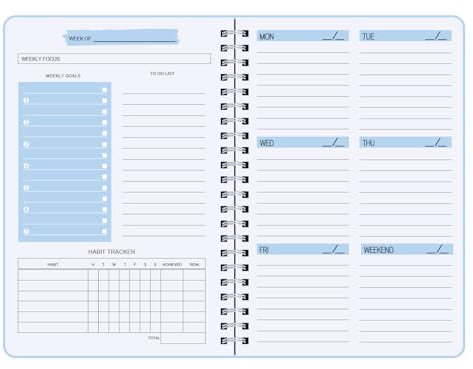
Task: Click the first numbered goal circle
Action: (x=26, y=100)
